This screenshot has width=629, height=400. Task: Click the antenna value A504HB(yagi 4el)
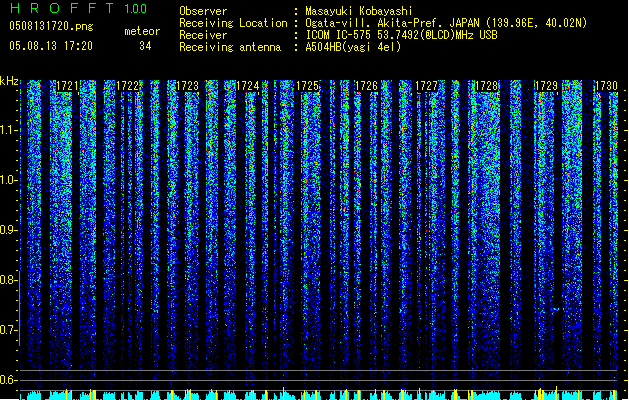pyautogui.click(x=353, y=47)
